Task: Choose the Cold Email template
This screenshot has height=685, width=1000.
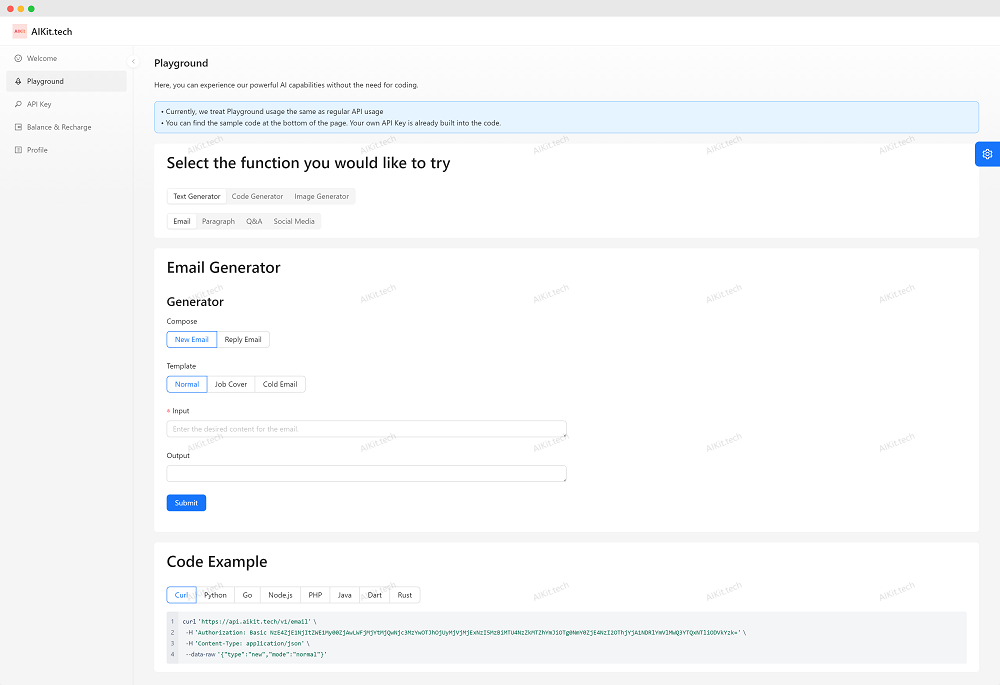Action: pos(280,384)
